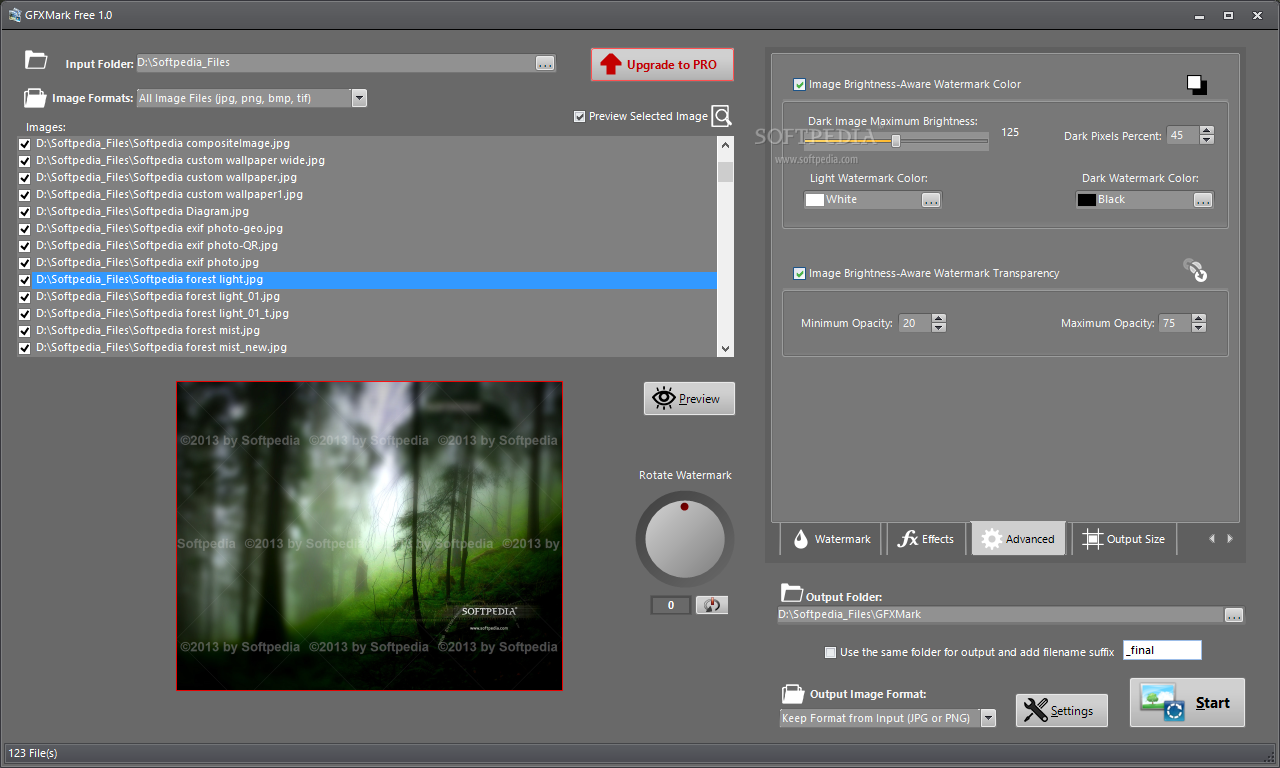Uncheck Softpedia forest light.jpg checkbox
The width and height of the screenshot is (1280, 768).
25,280
